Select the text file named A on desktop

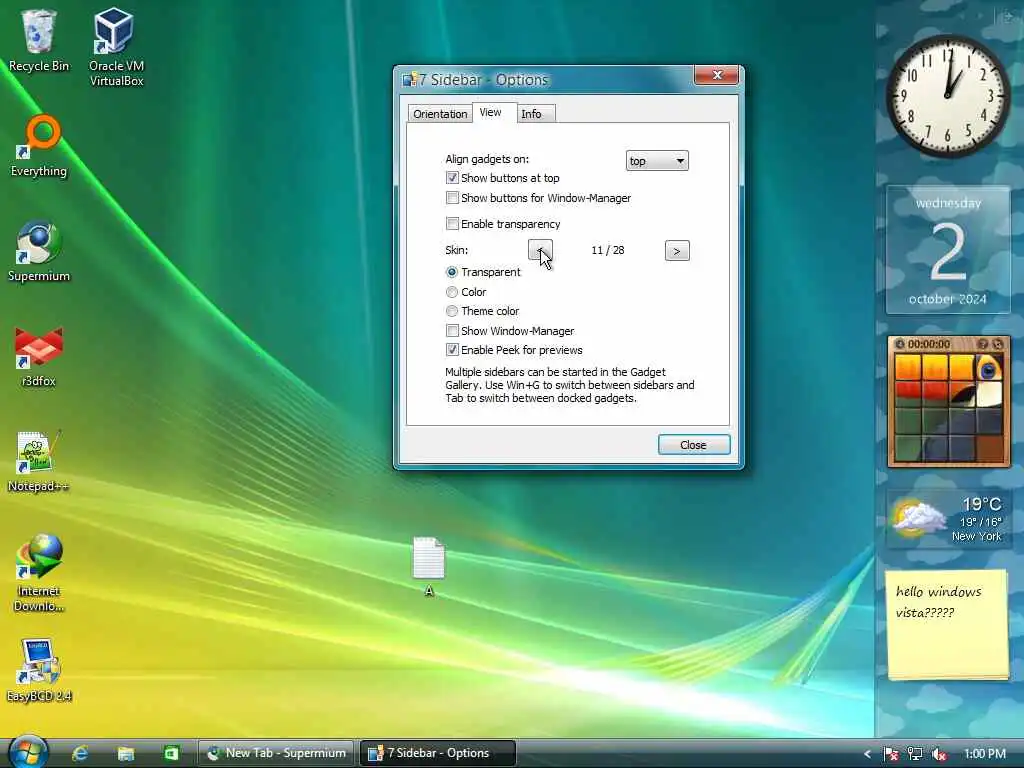pyautogui.click(x=429, y=567)
